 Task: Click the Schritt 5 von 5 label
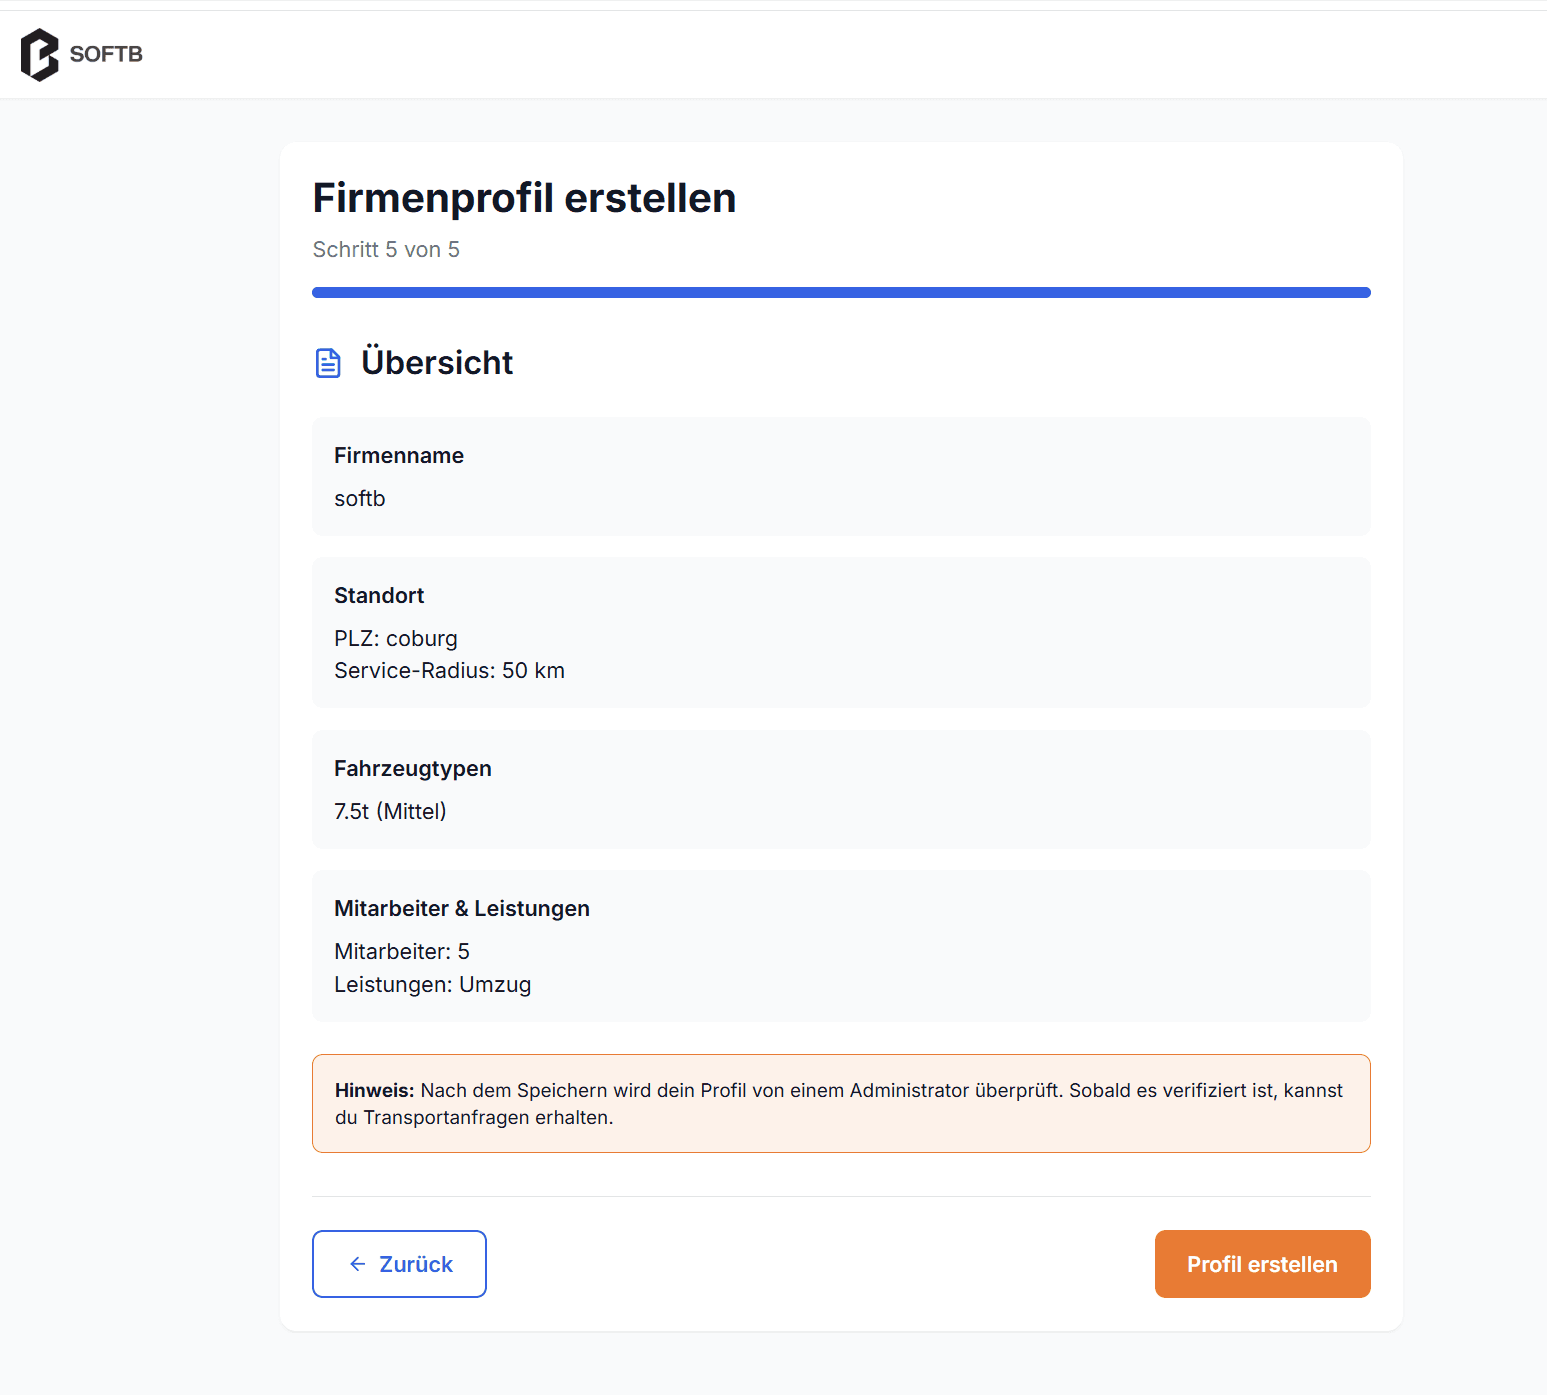[x=386, y=250]
